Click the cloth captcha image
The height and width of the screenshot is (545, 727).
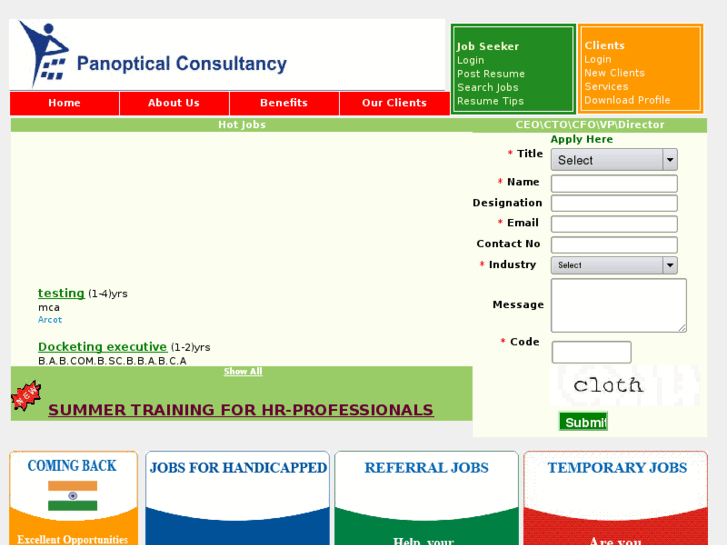pos(625,385)
